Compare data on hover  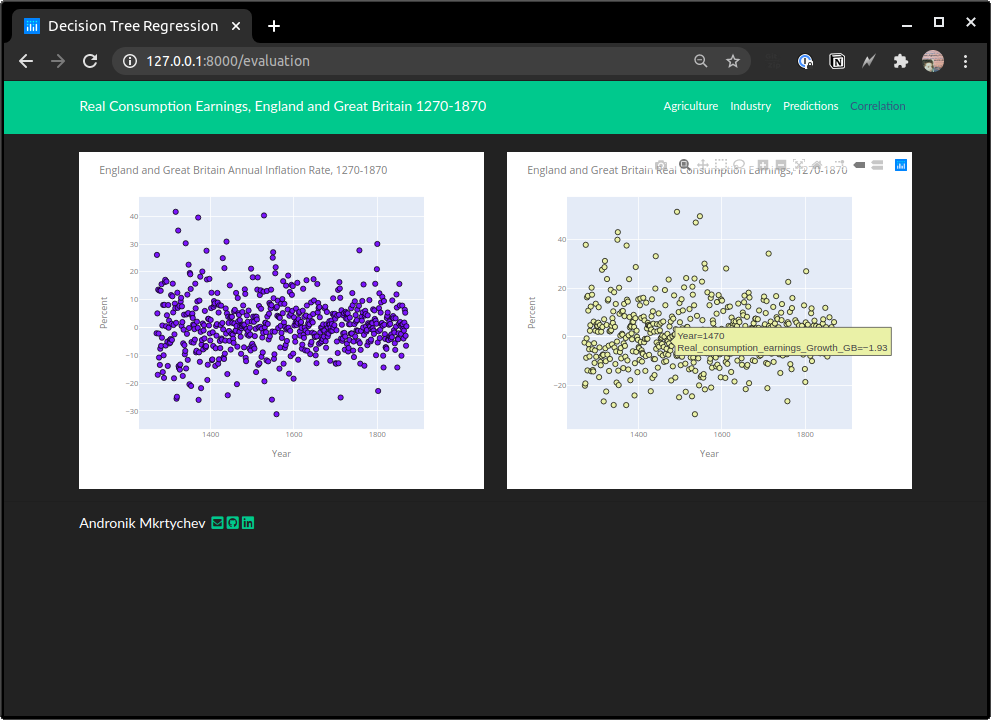877,165
